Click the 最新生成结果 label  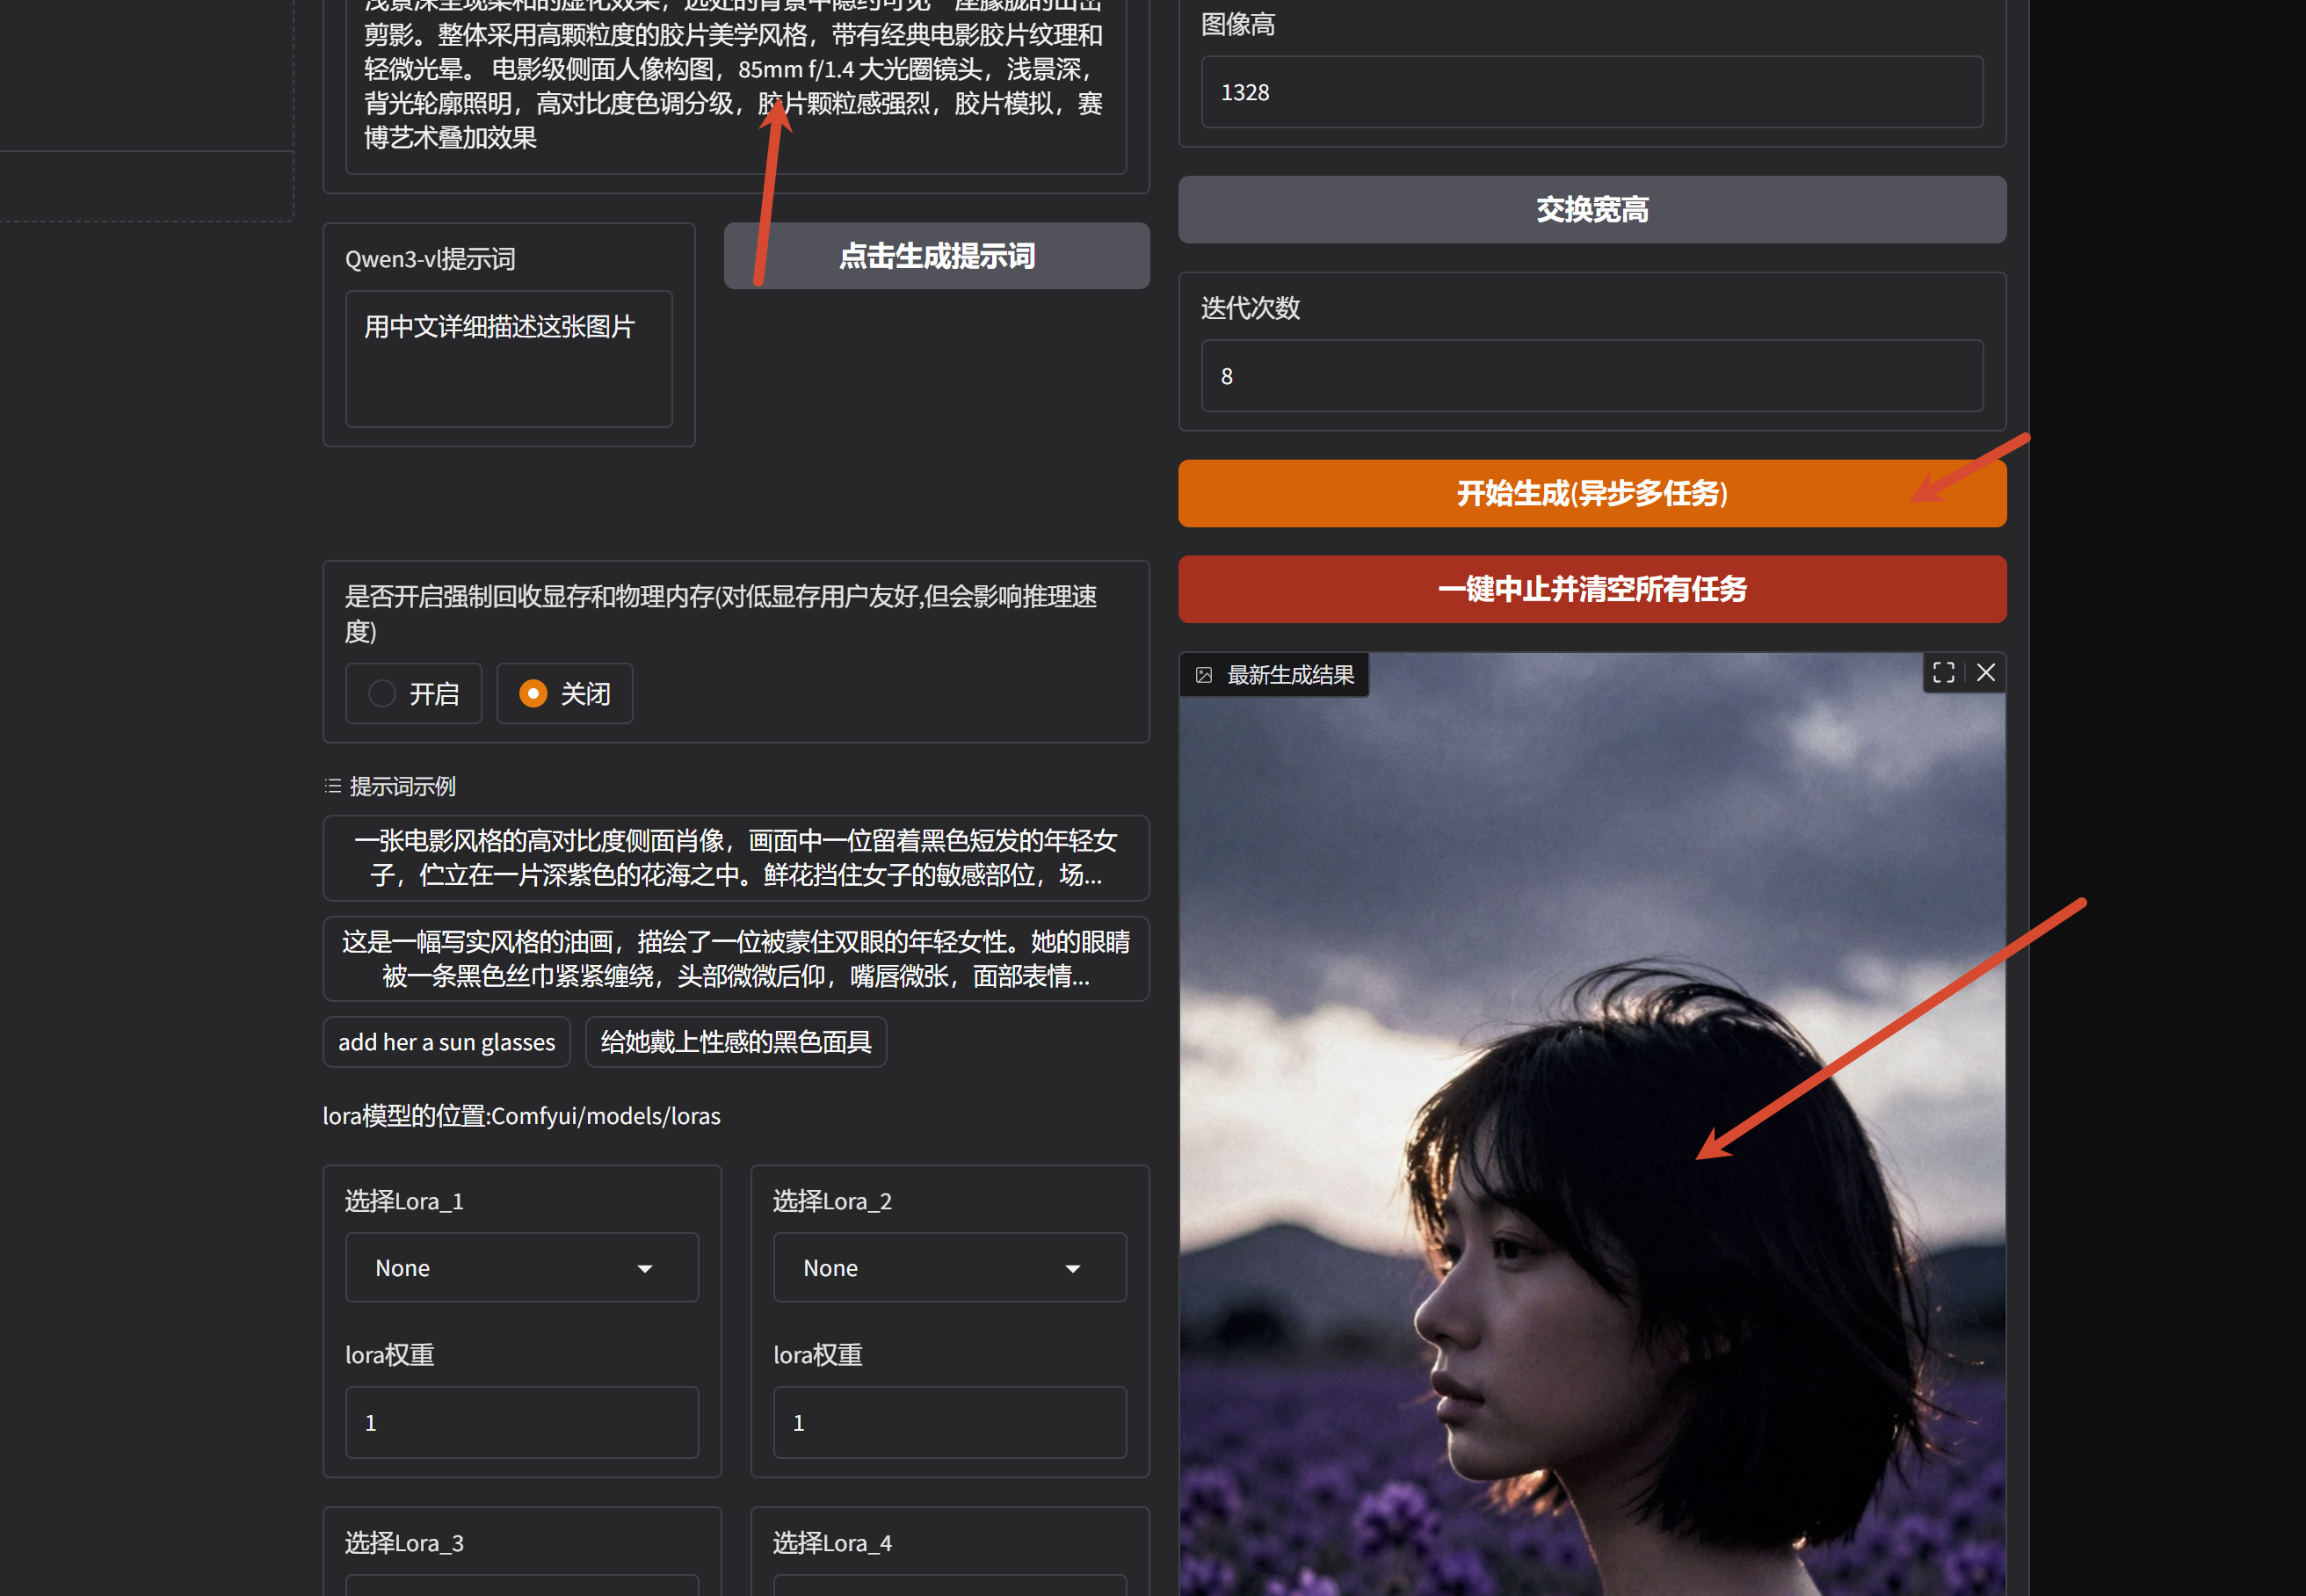click(x=1290, y=675)
